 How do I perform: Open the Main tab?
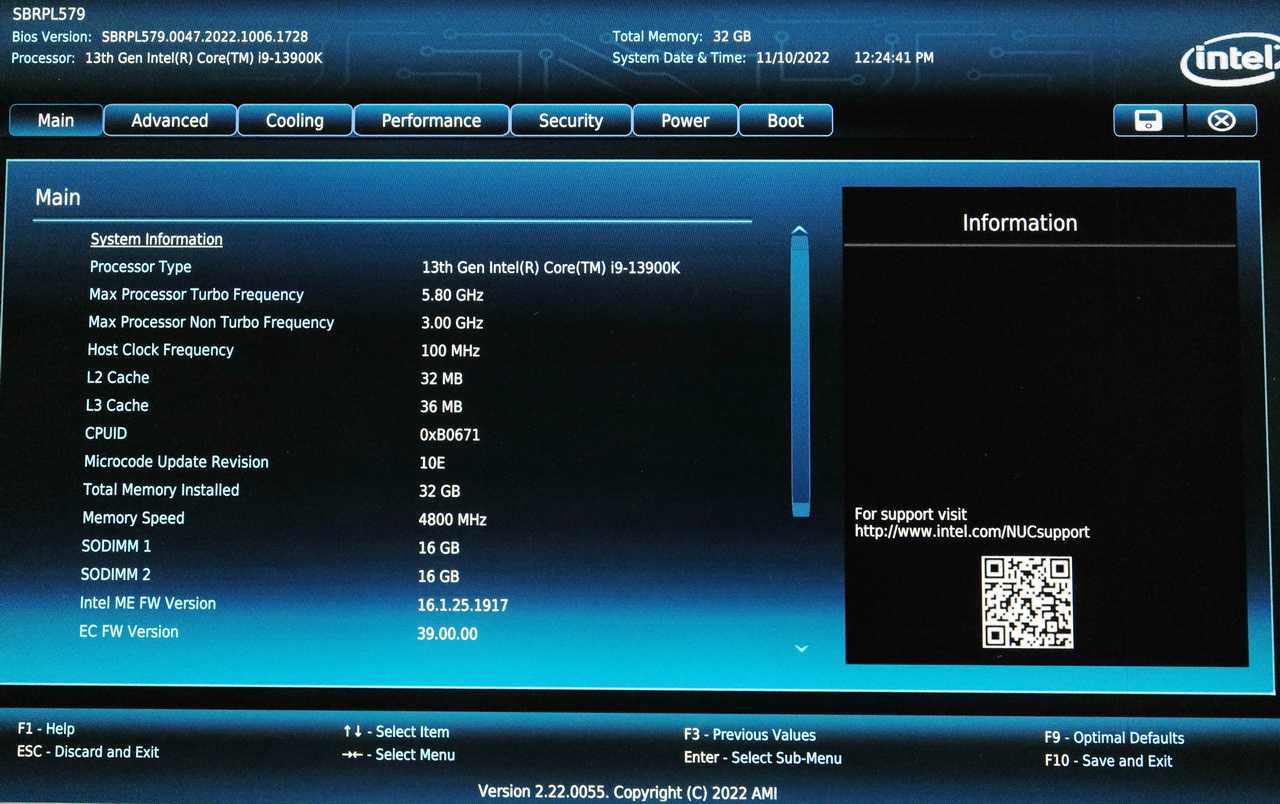click(x=56, y=121)
